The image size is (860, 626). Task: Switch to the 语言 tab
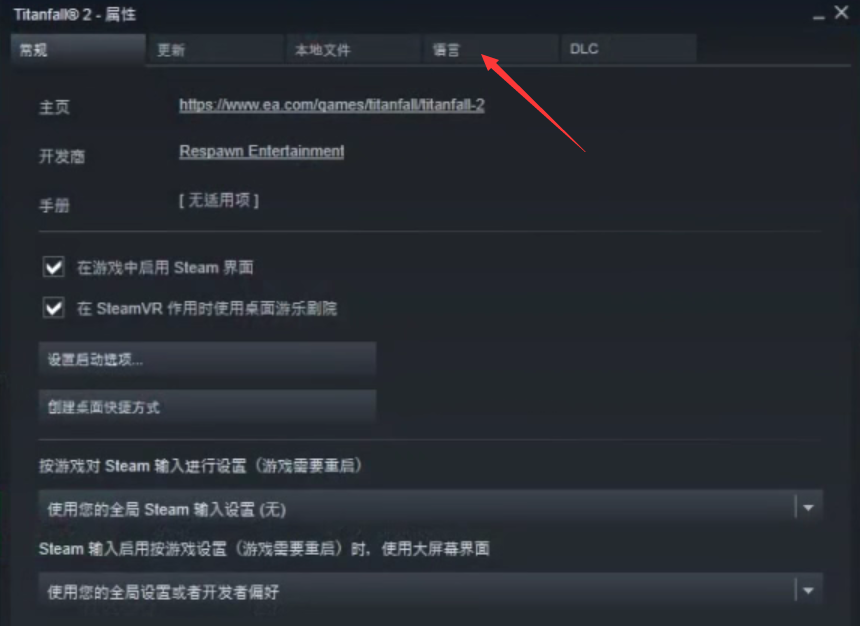point(490,50)
